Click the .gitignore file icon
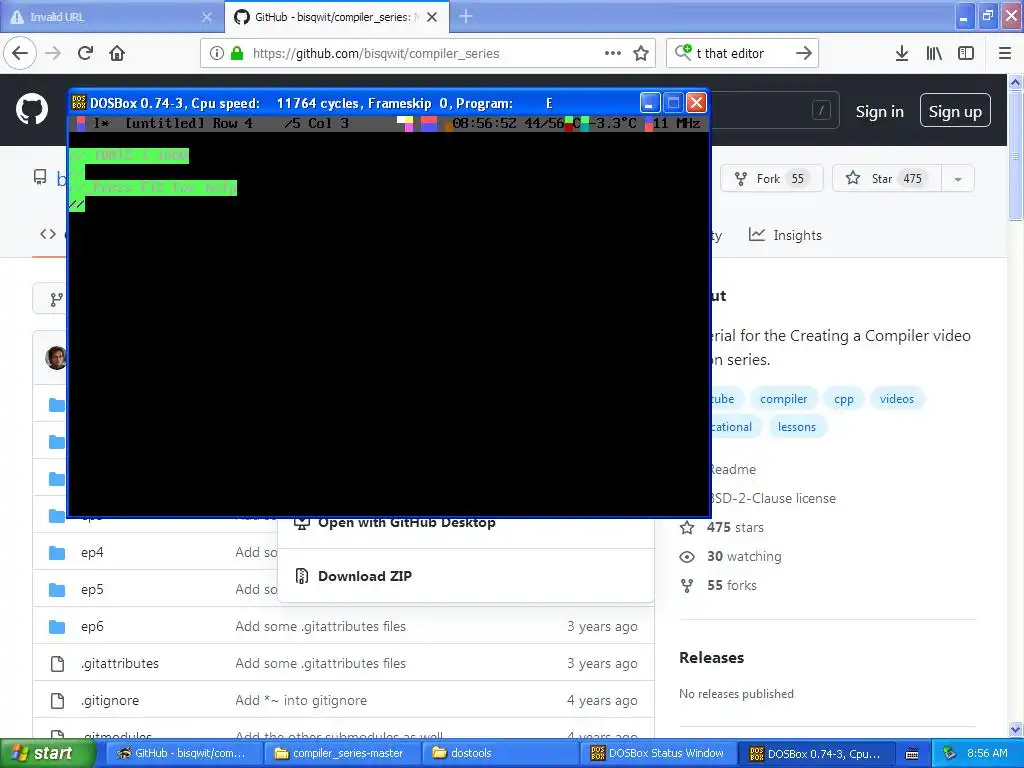The image size is (1024, 768). pos(57,701)
